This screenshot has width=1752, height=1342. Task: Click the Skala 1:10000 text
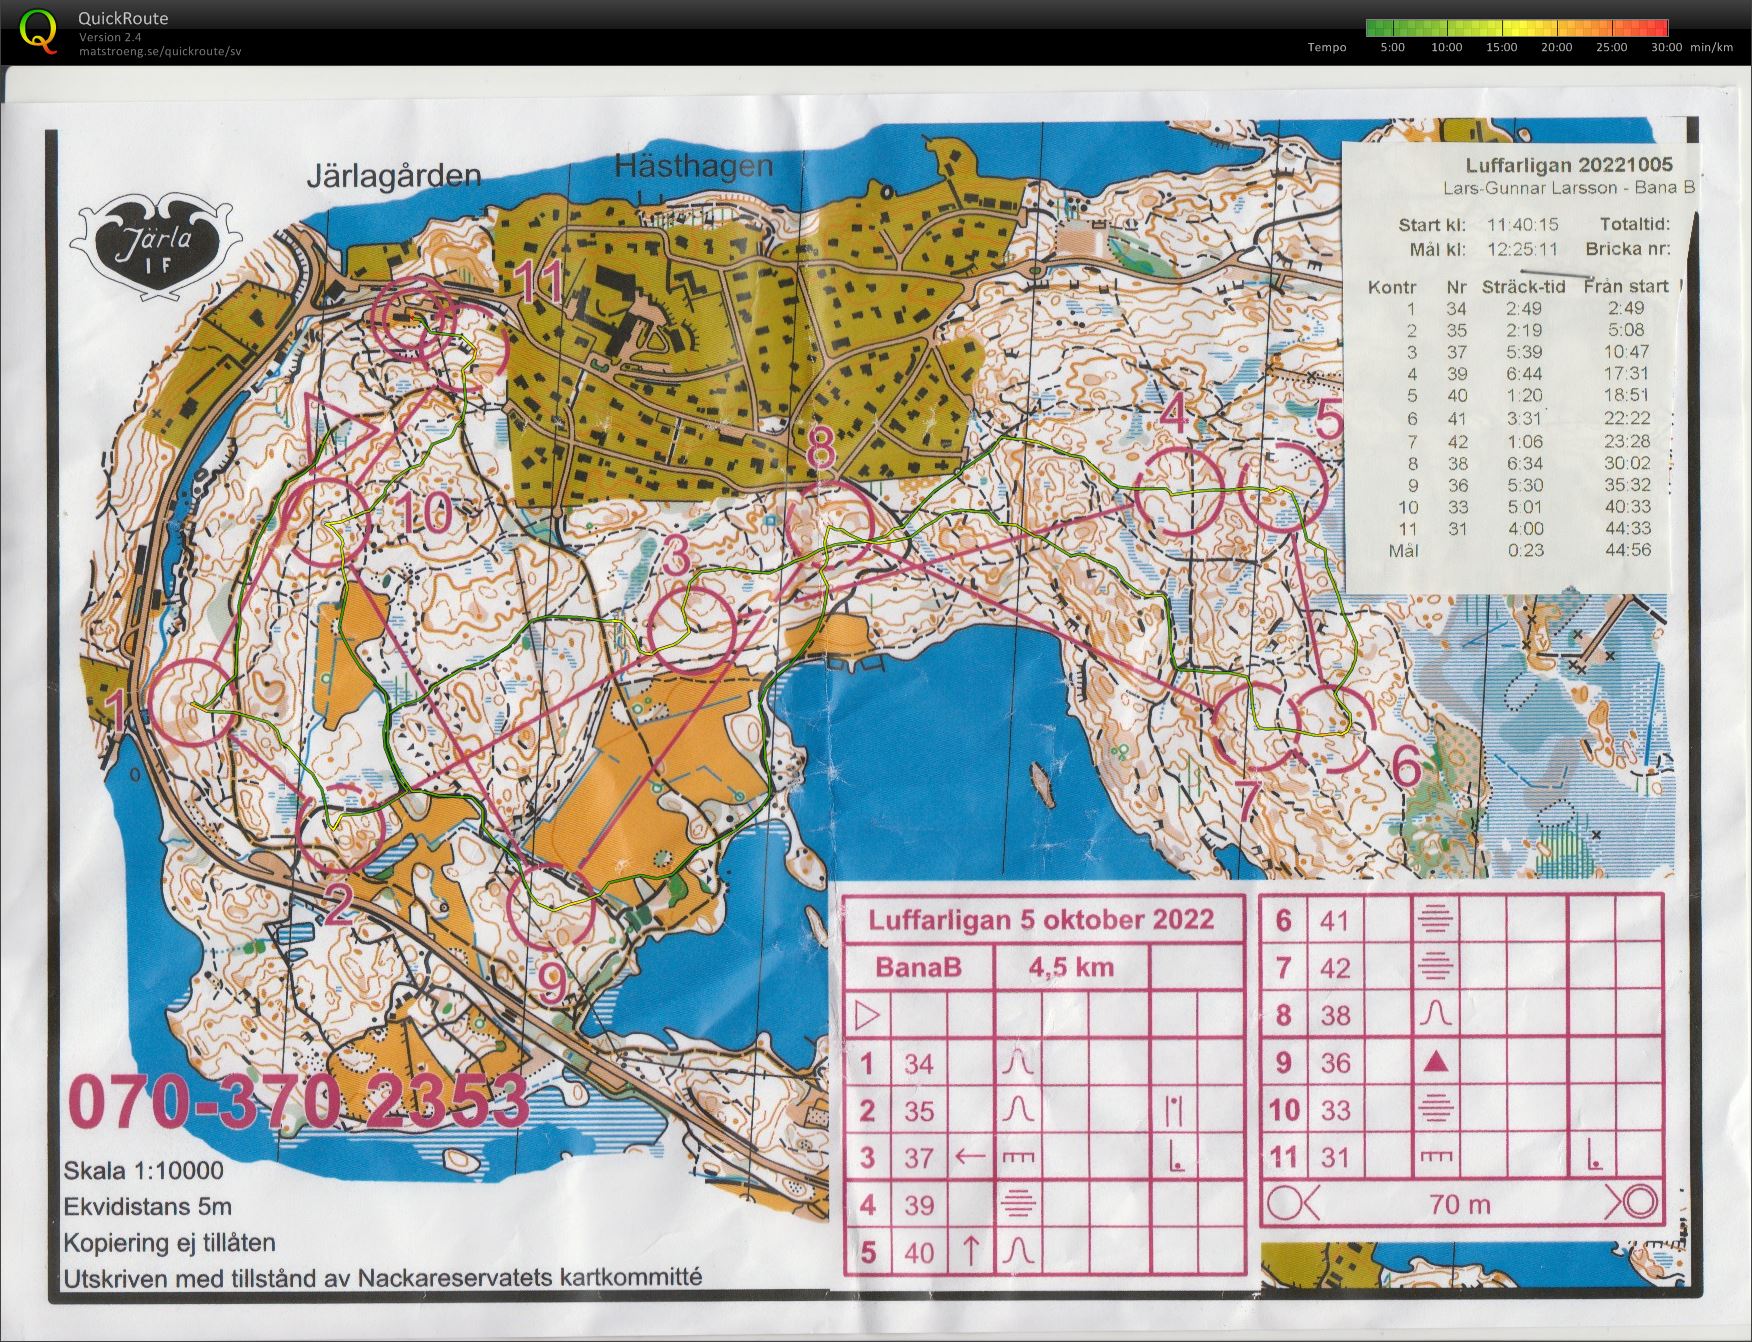[x=143, y=1170]
